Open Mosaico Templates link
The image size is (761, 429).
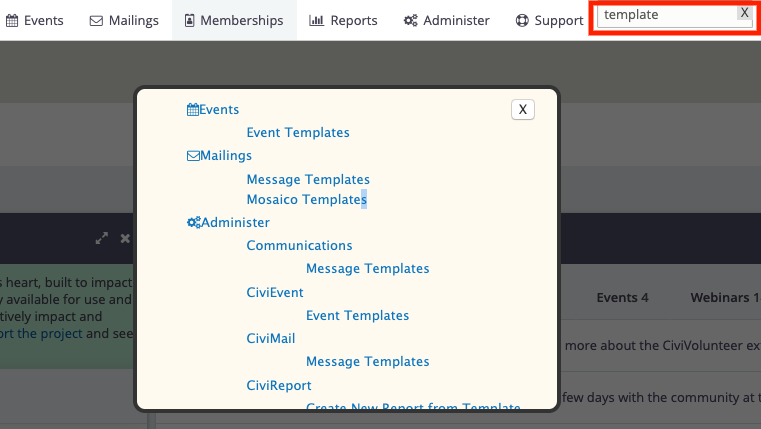coord(307,199)
